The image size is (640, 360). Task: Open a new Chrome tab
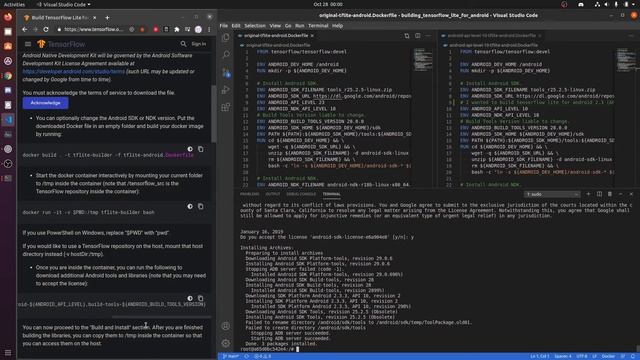pos(107,18)
